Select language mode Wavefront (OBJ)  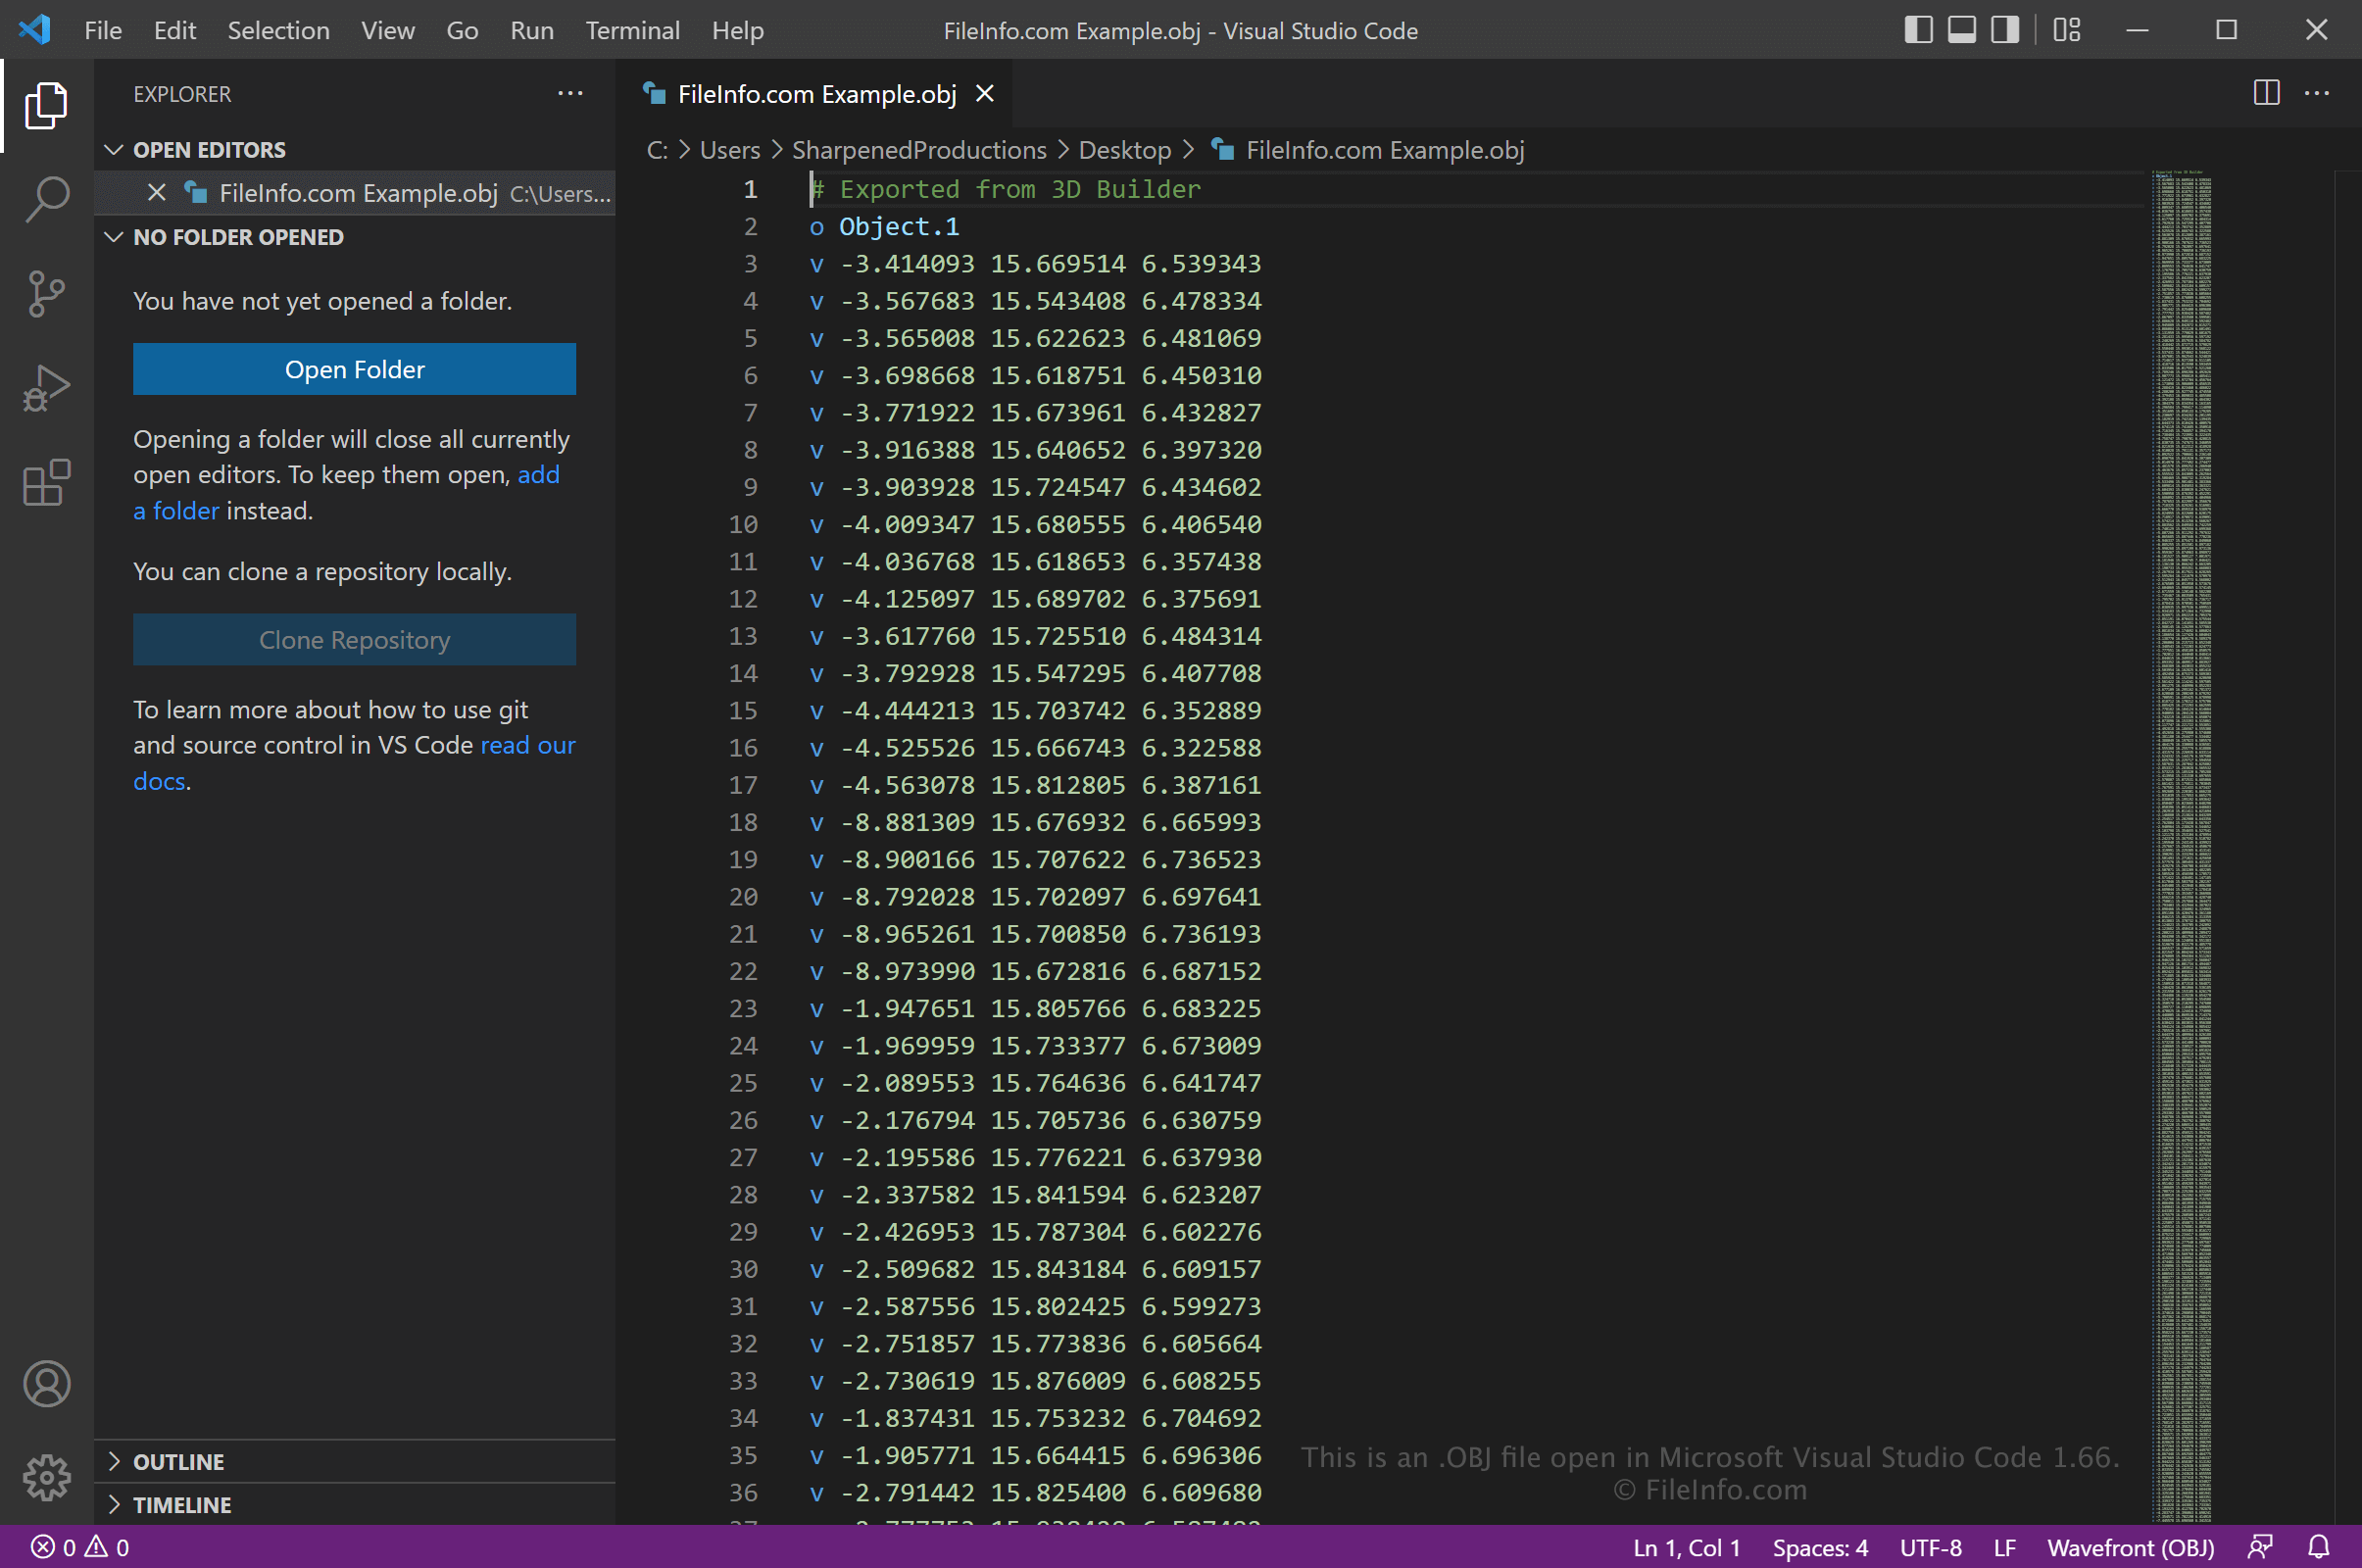coord(2131,1548)
